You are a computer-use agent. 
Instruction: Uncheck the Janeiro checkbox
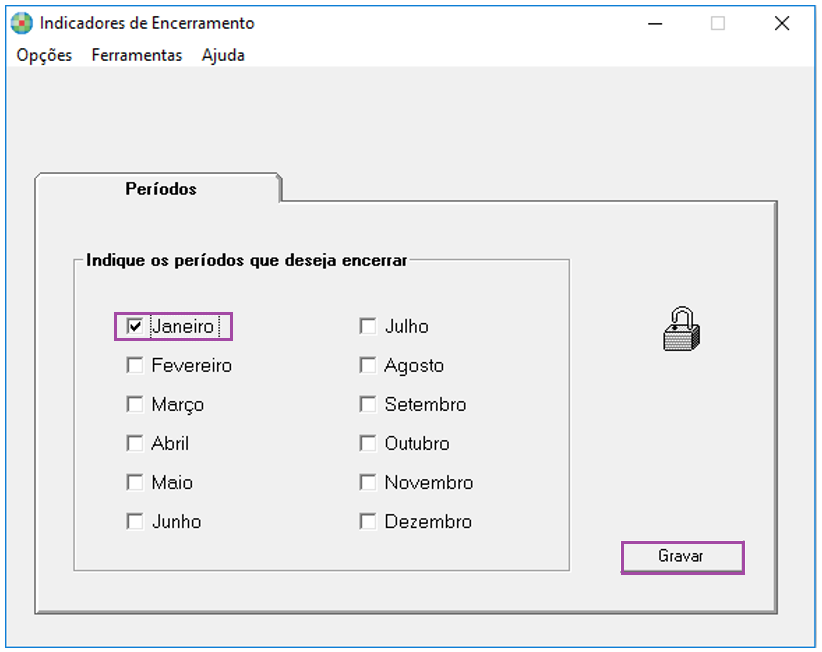pos(135,326)
